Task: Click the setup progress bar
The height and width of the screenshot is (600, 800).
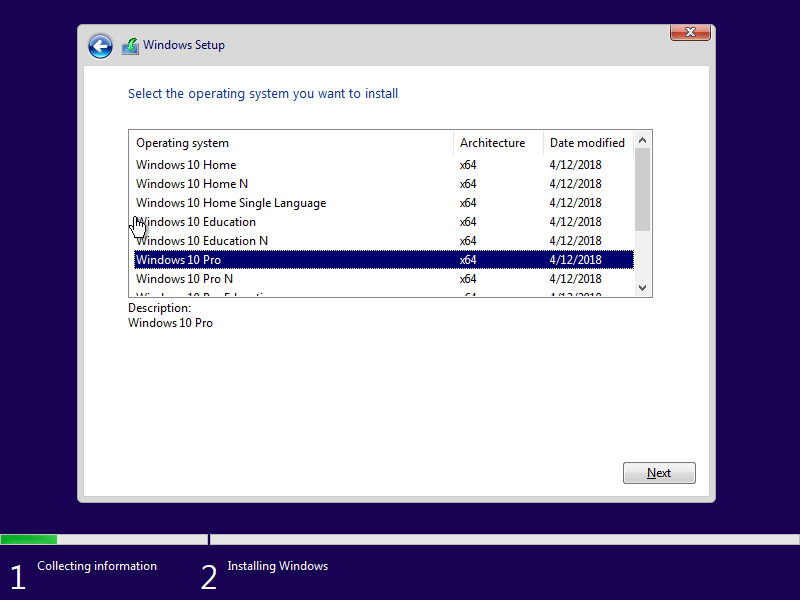Action: [x=400, y=539]
